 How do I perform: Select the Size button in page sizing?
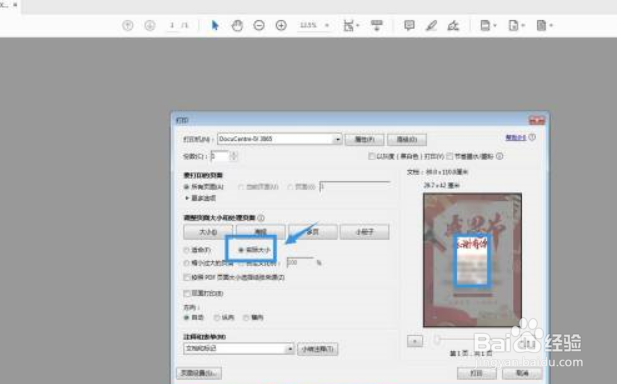208,232
